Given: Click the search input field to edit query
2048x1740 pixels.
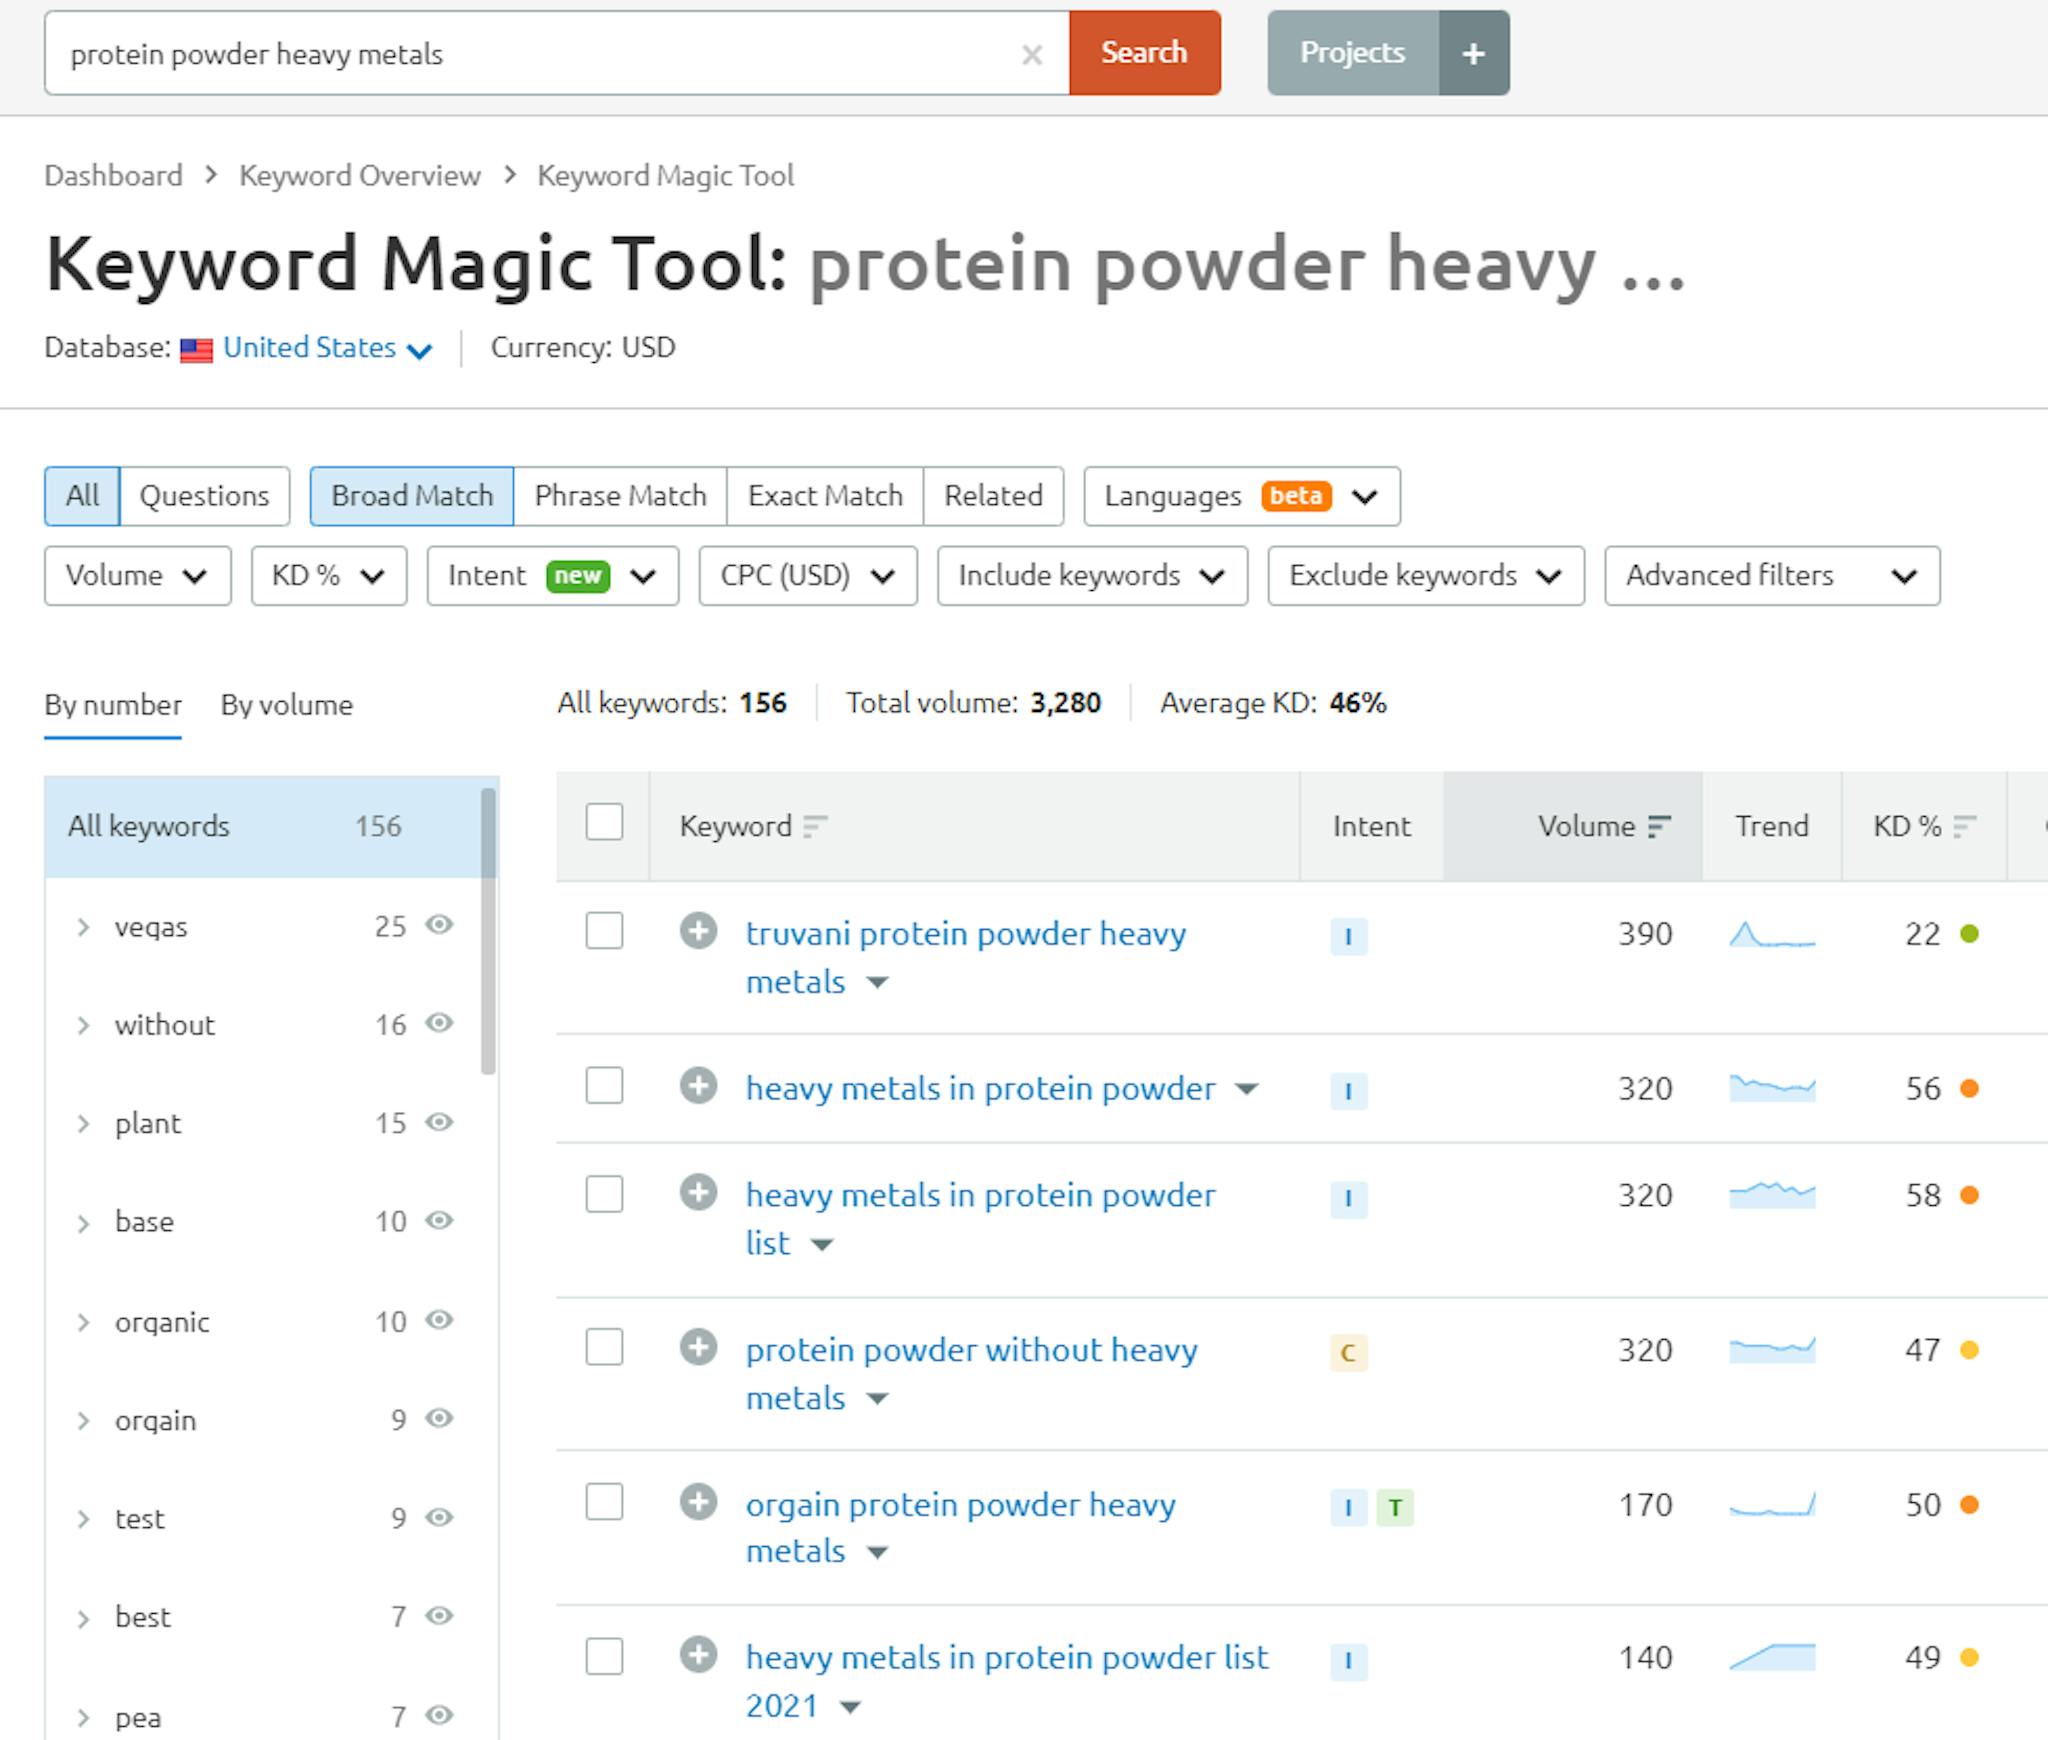Looking at the screenshot, I should coord(537,52).
